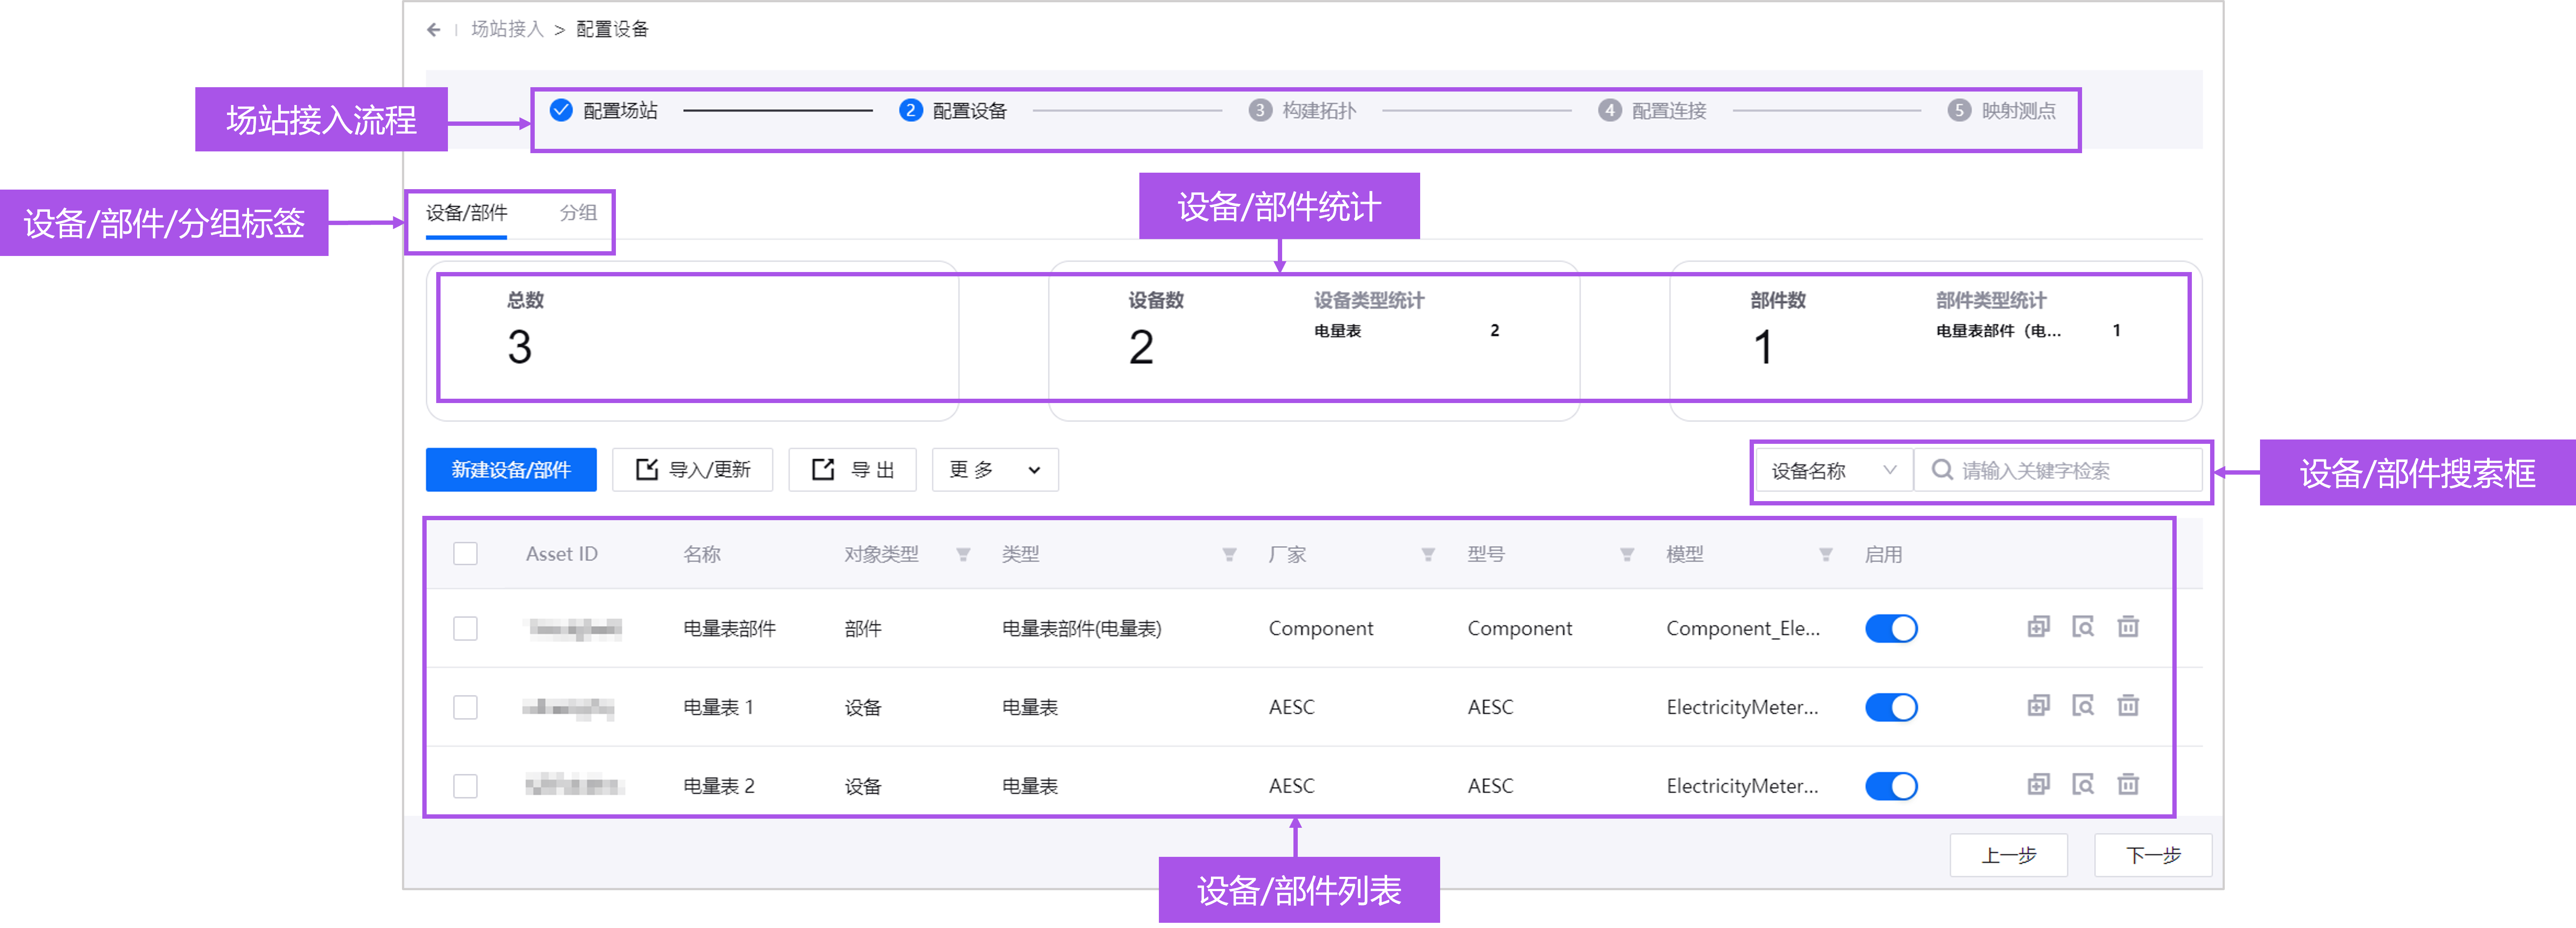This screenshot has height=928, width=2576.
Task: Click the 电量表部件(电量表) type cell
Action: pyautogui.click(x=1081, y=628)
